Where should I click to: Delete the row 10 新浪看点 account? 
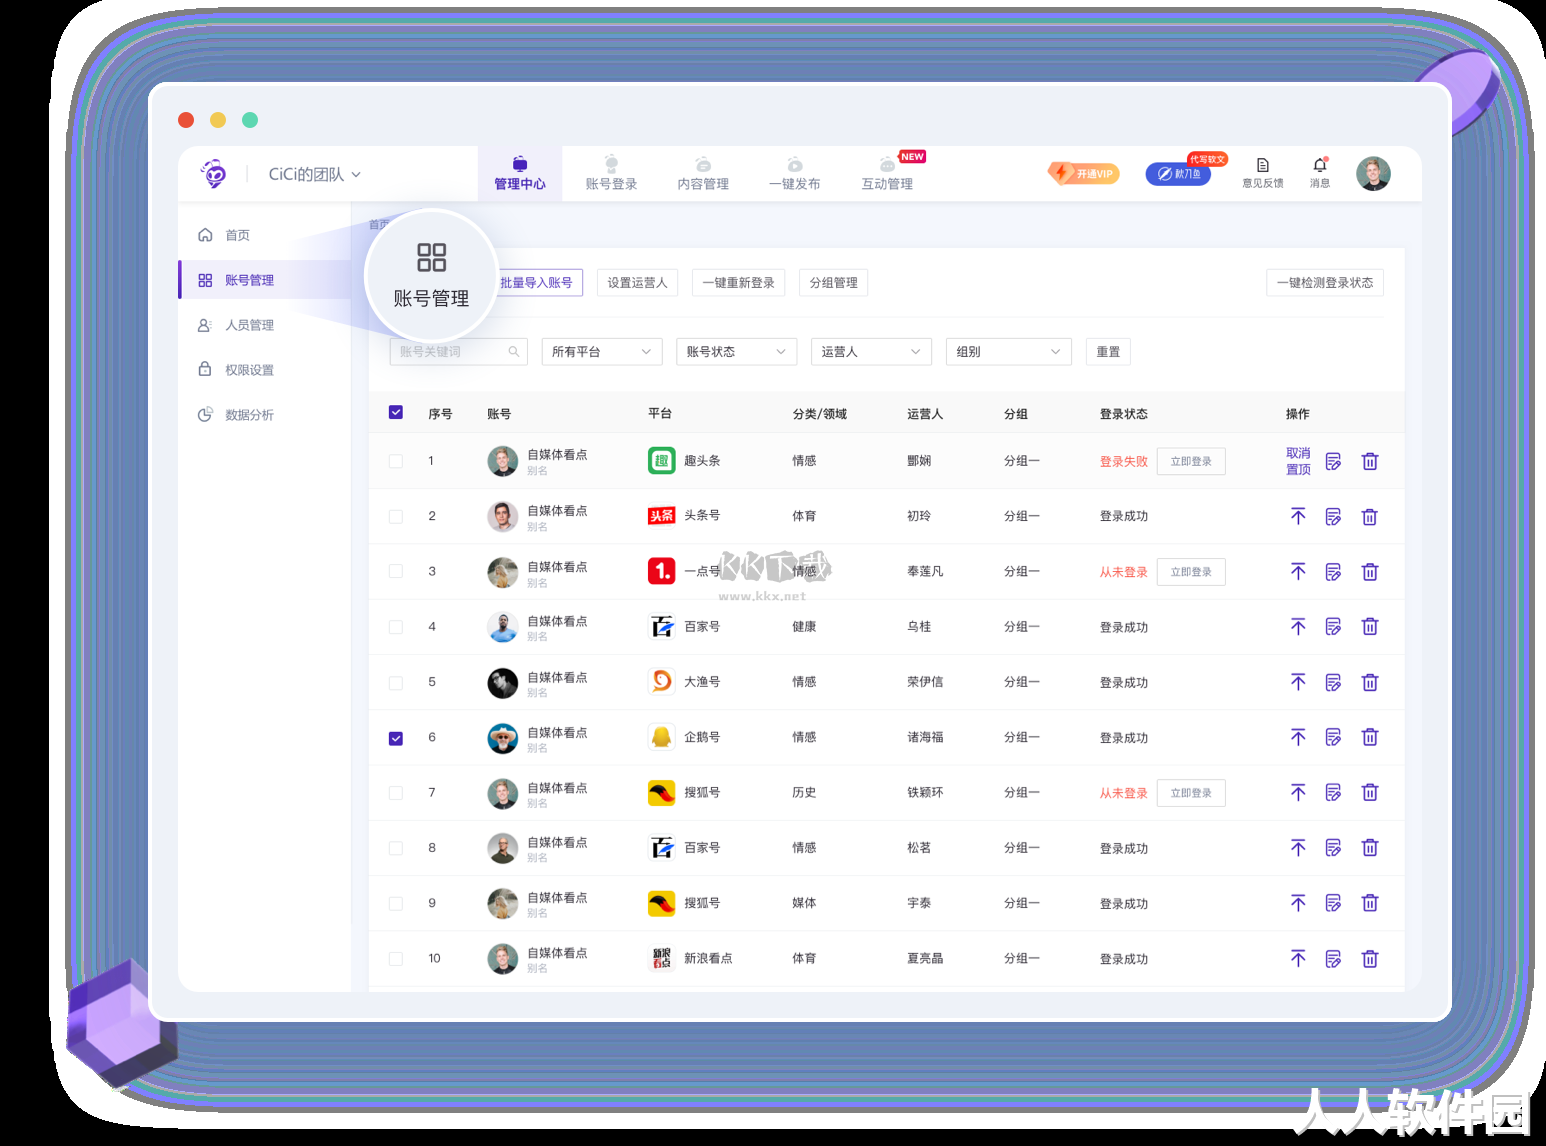click(1370, 958)
